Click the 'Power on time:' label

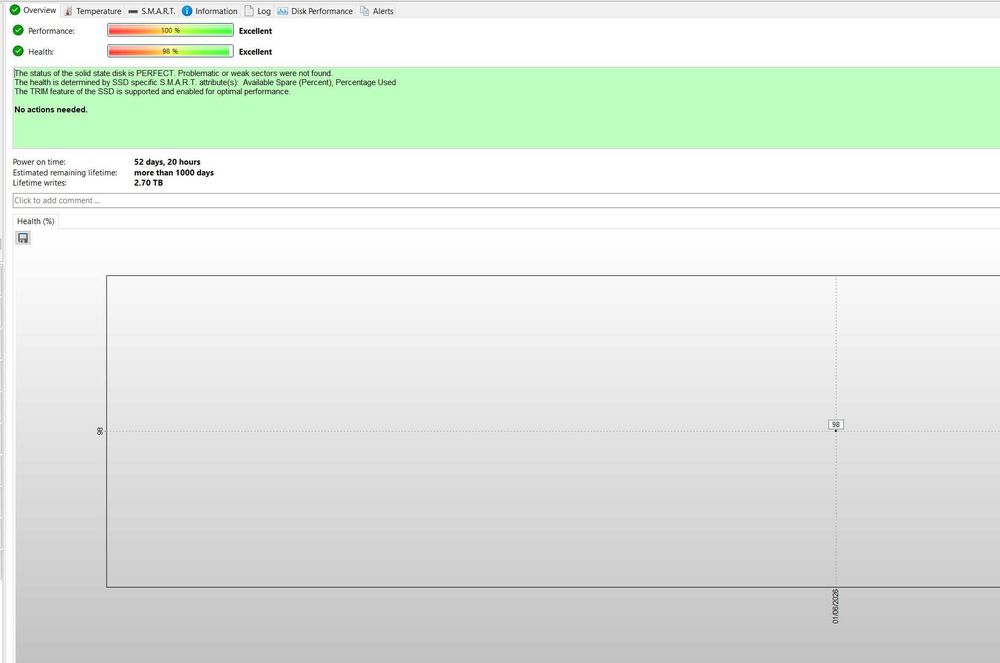click(39, 162)
